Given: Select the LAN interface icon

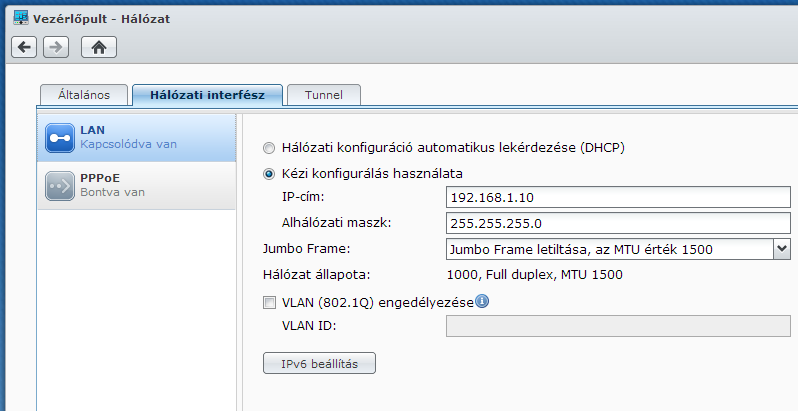Looking at the screenshot, I should tap(60, 138).
